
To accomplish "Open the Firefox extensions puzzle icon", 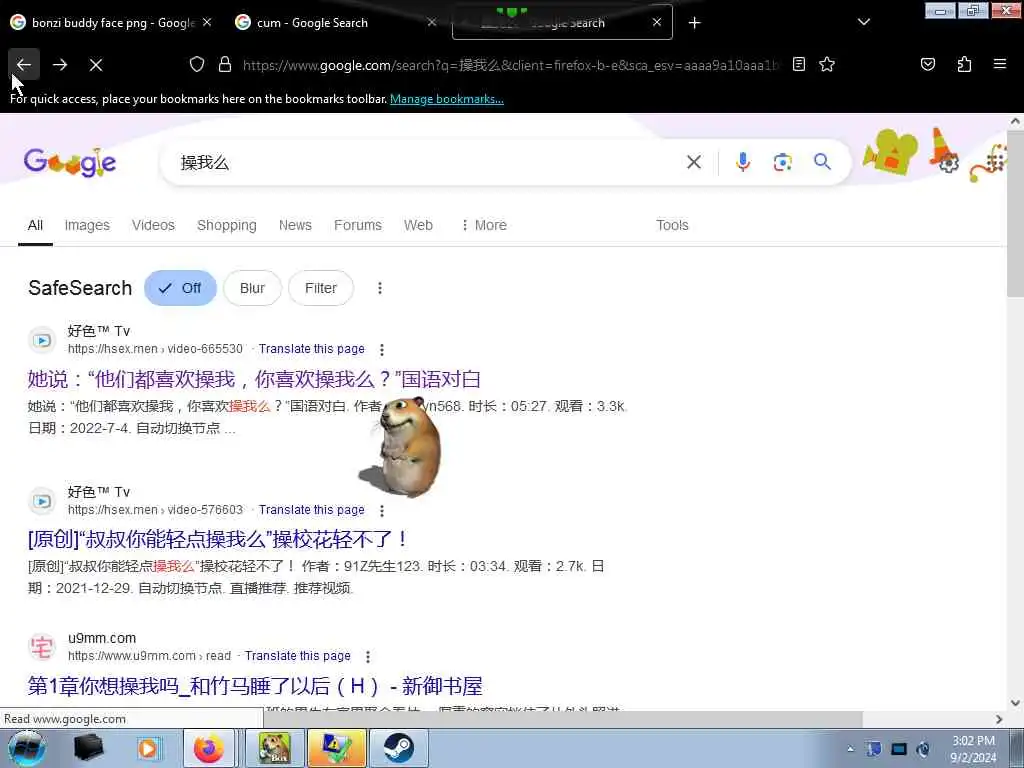I will tap(964, 64).
